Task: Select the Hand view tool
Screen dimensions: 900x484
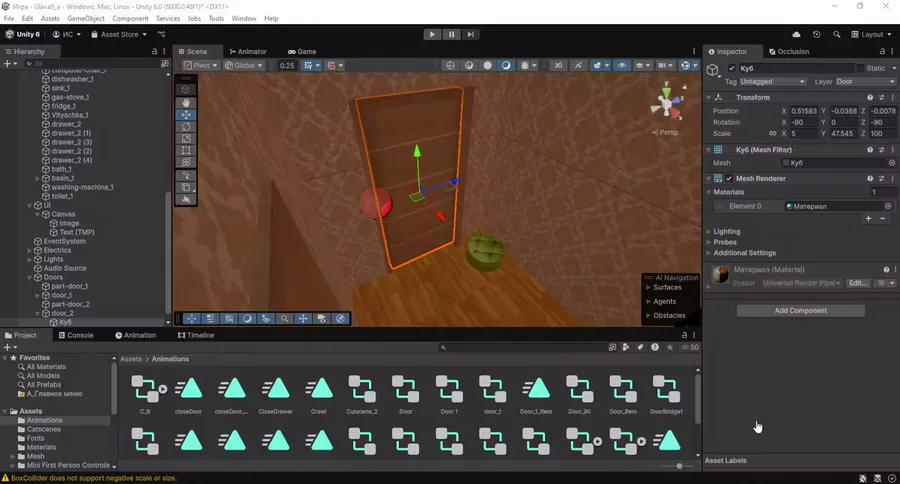Action: click(x=185, y=103)
